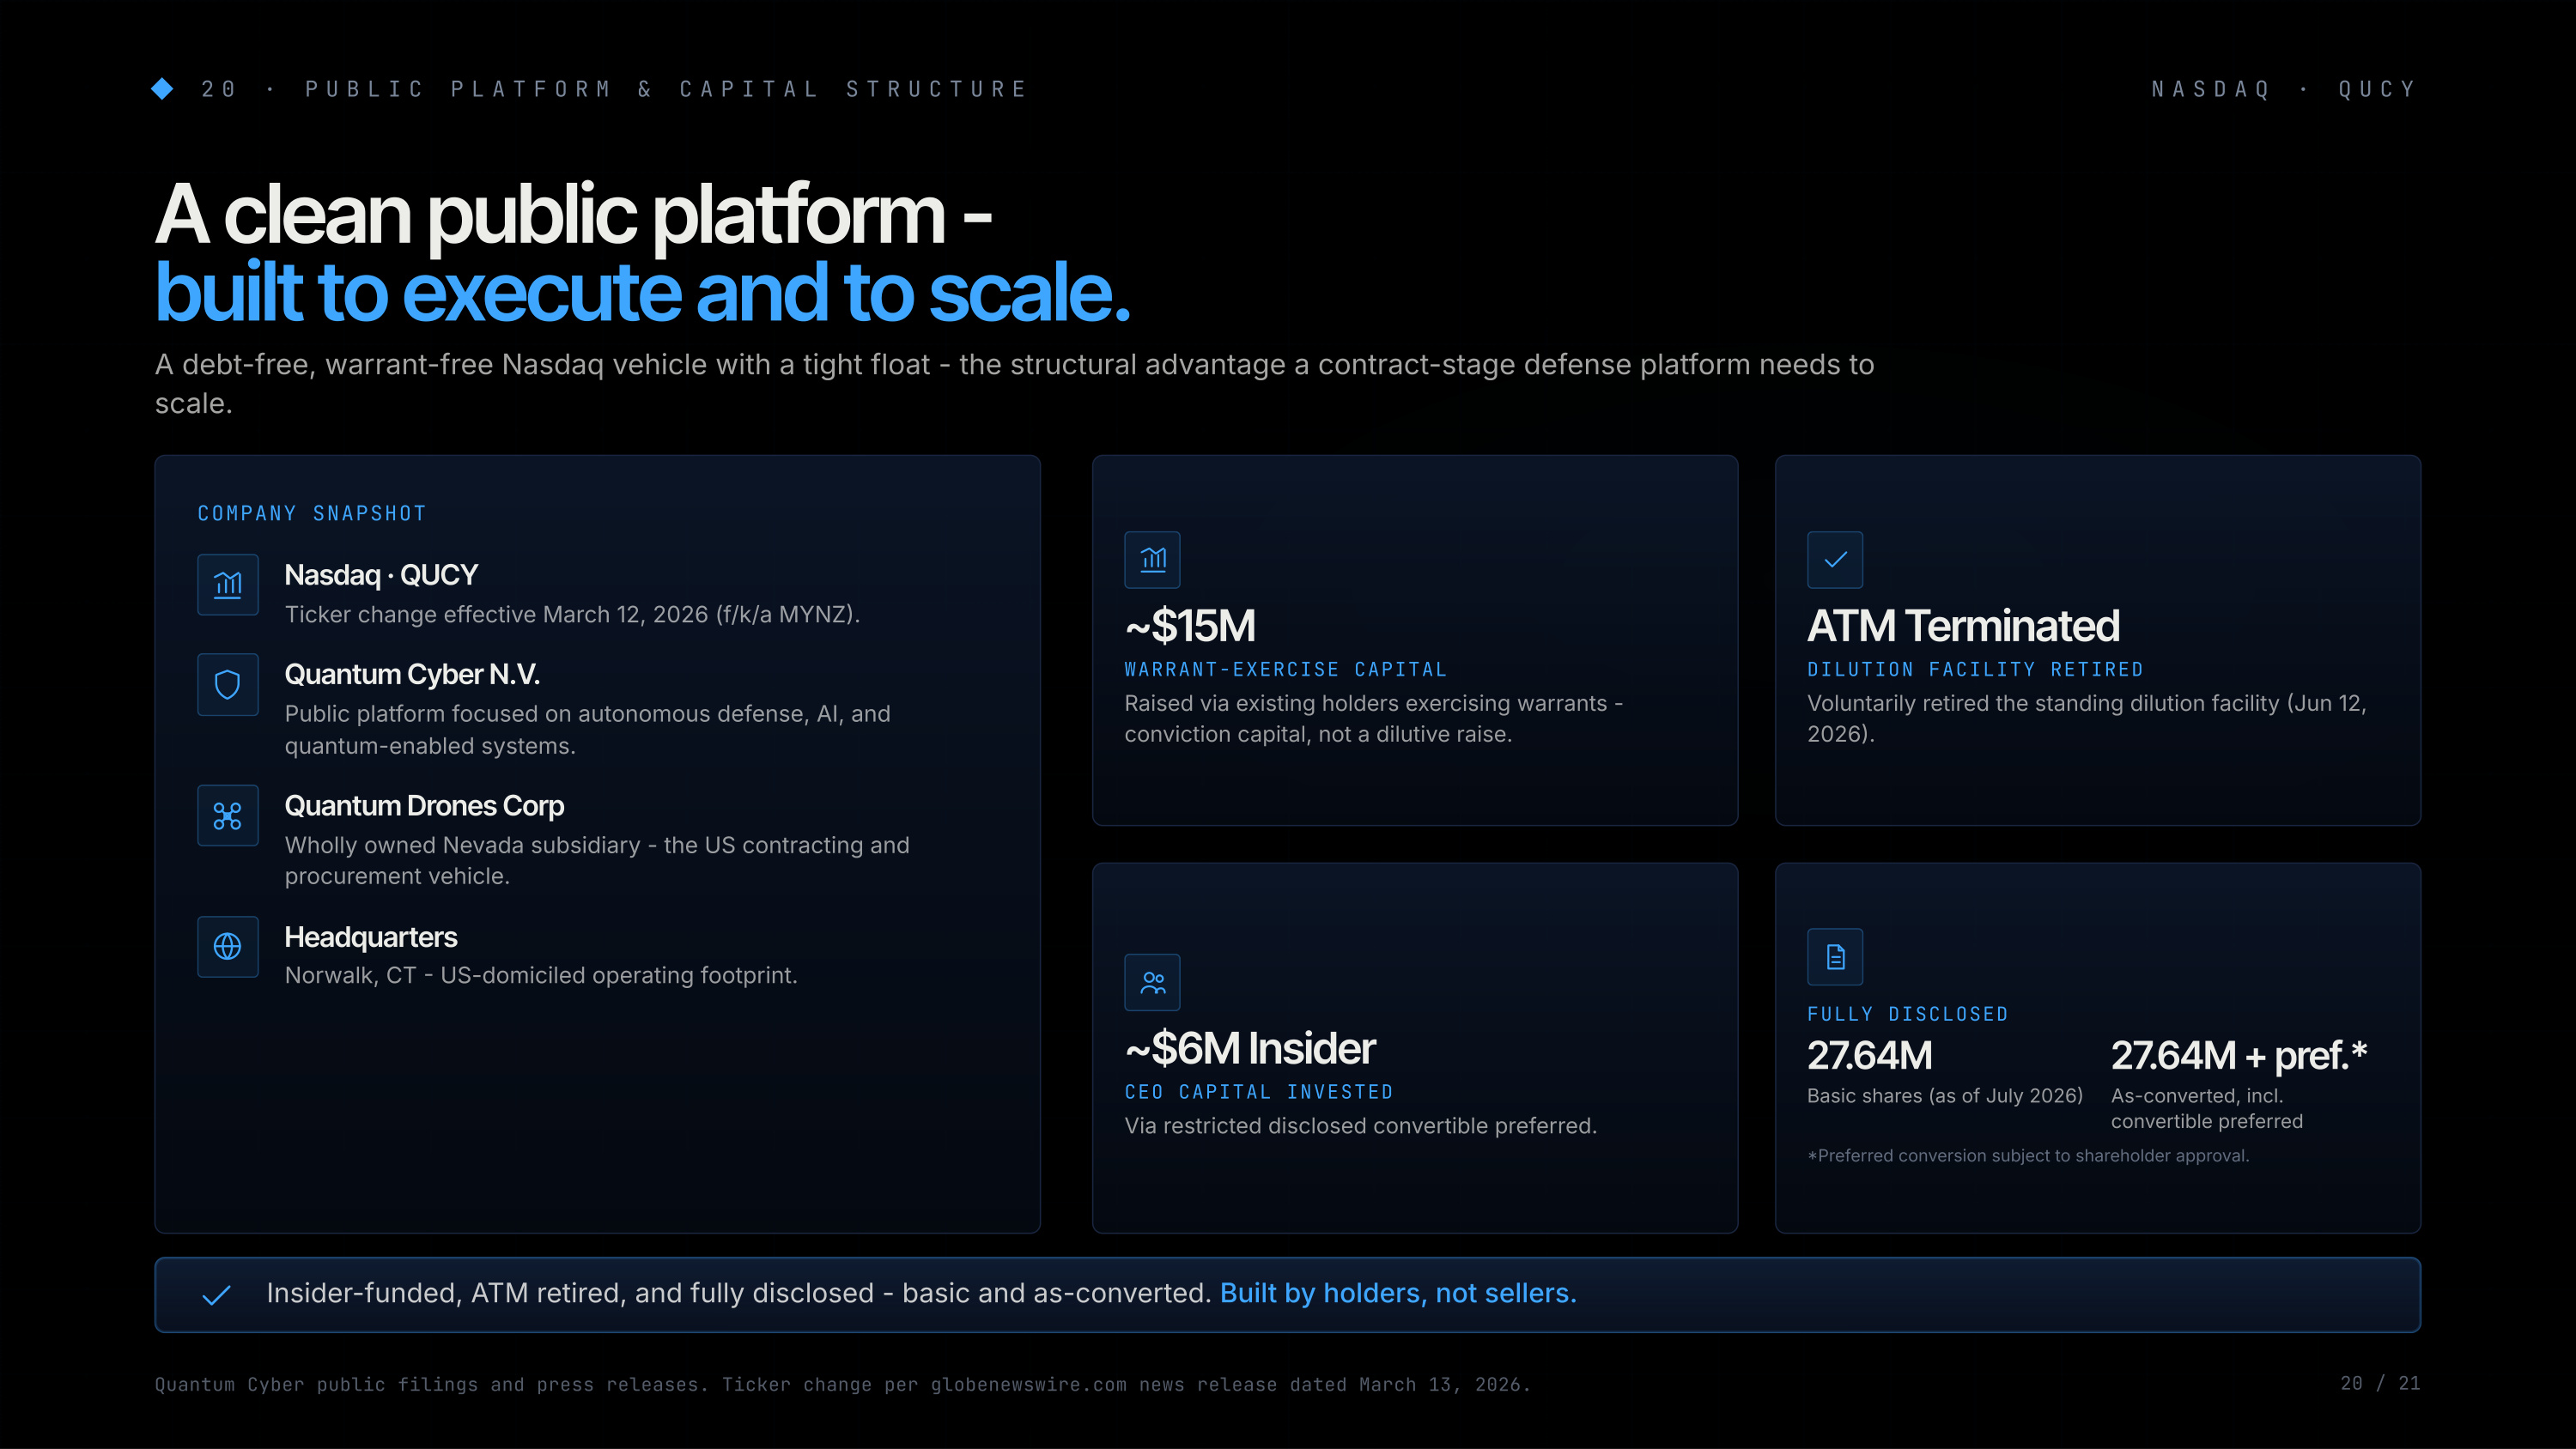Click the chart icon above ~$15M
Screen dimensions: 2576x1449
point(1153,560)
